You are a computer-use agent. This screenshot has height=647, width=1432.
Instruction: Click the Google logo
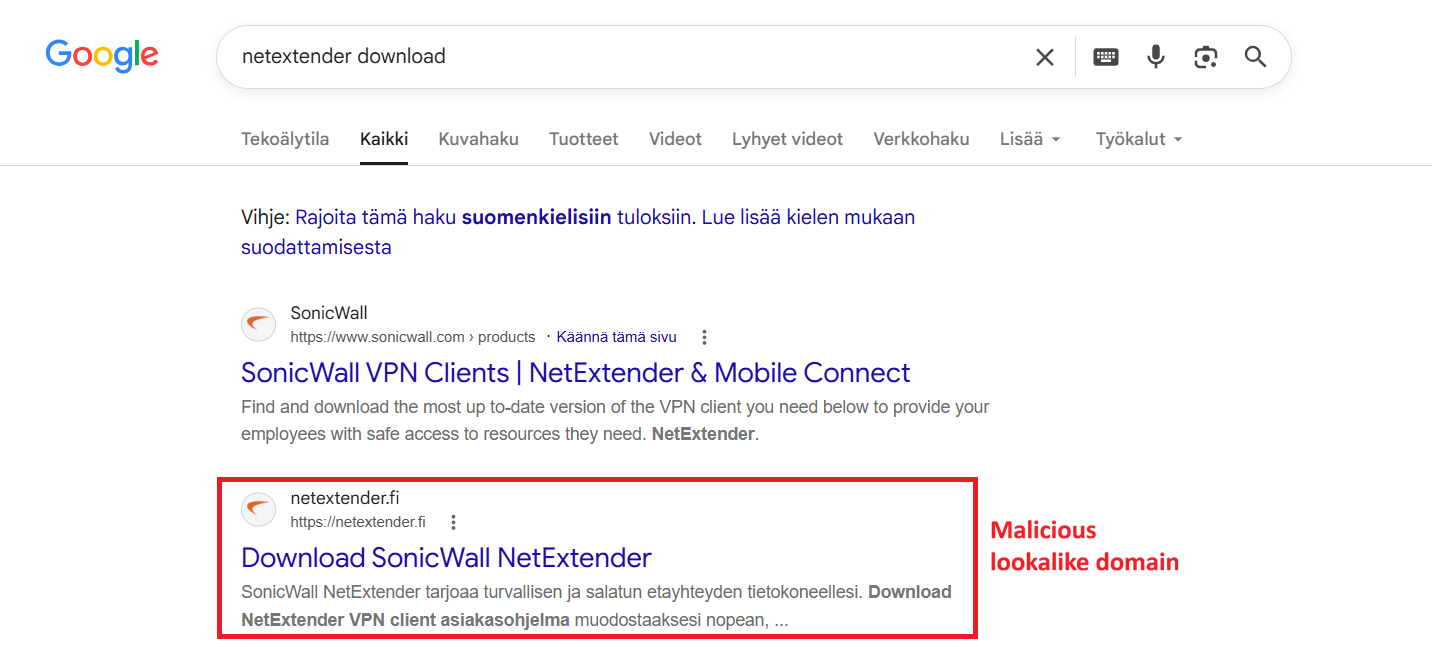pyautogui.click(x=102, y=56)
